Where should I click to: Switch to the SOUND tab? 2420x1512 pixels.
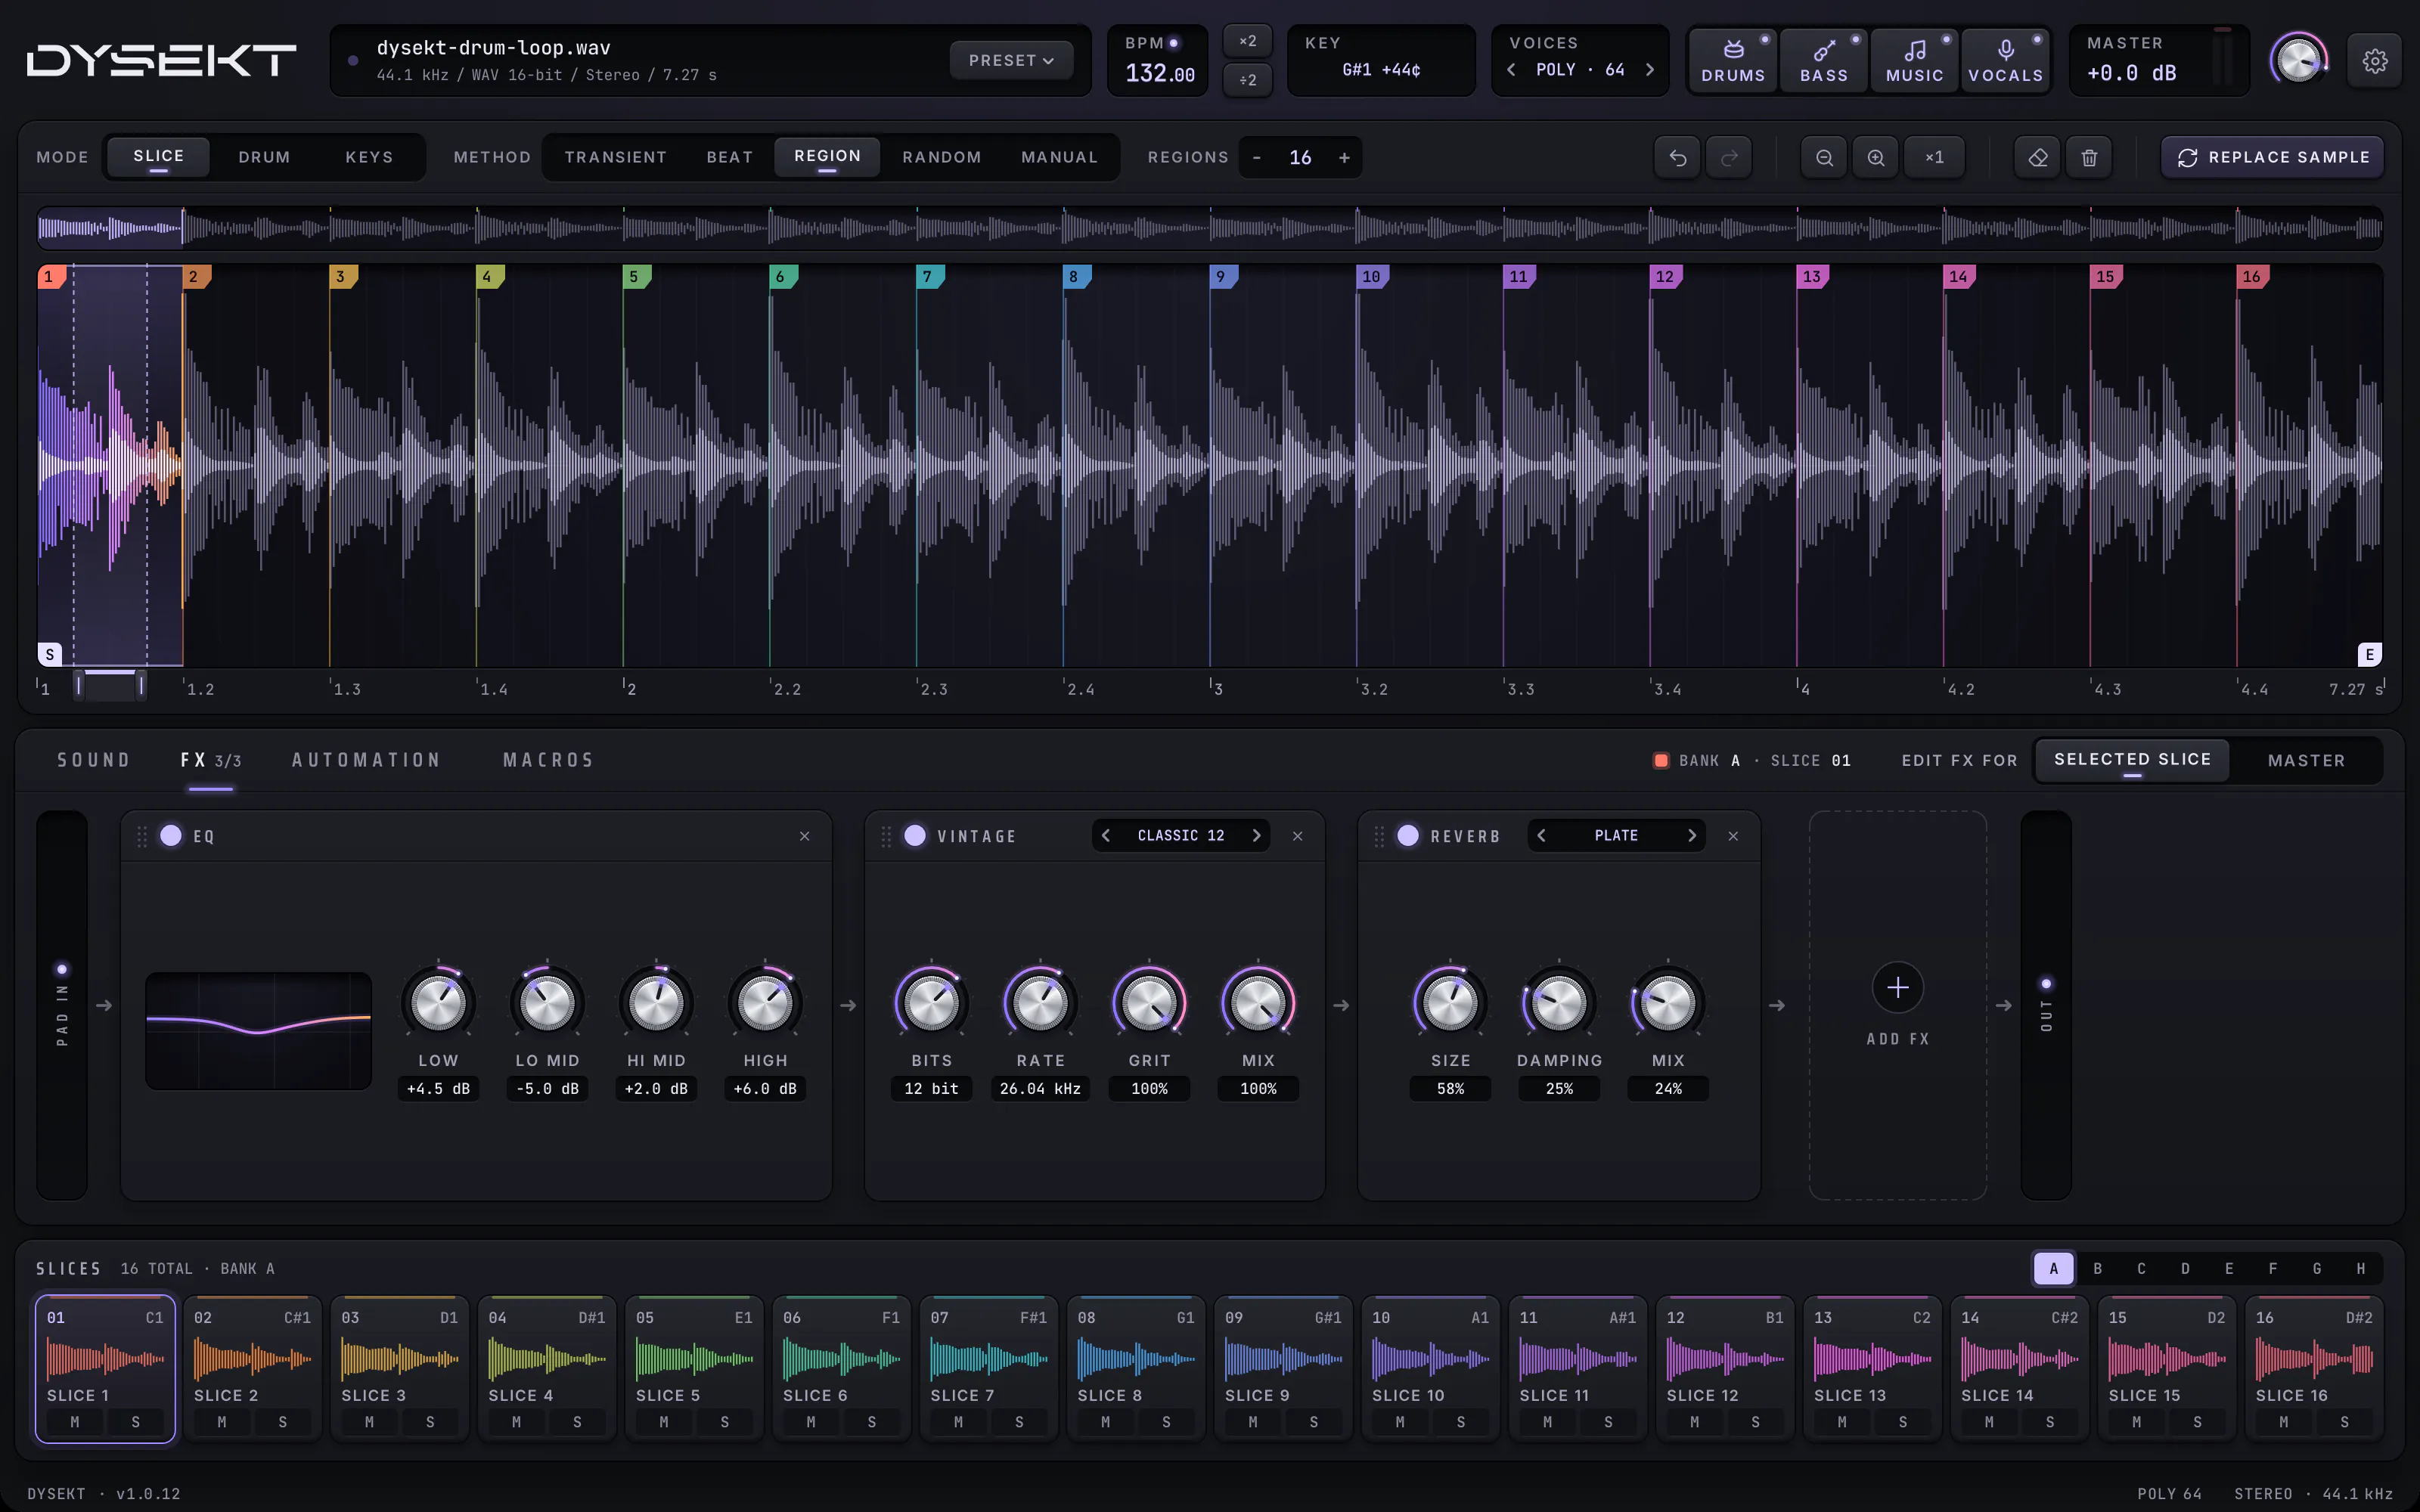point(93,760)
